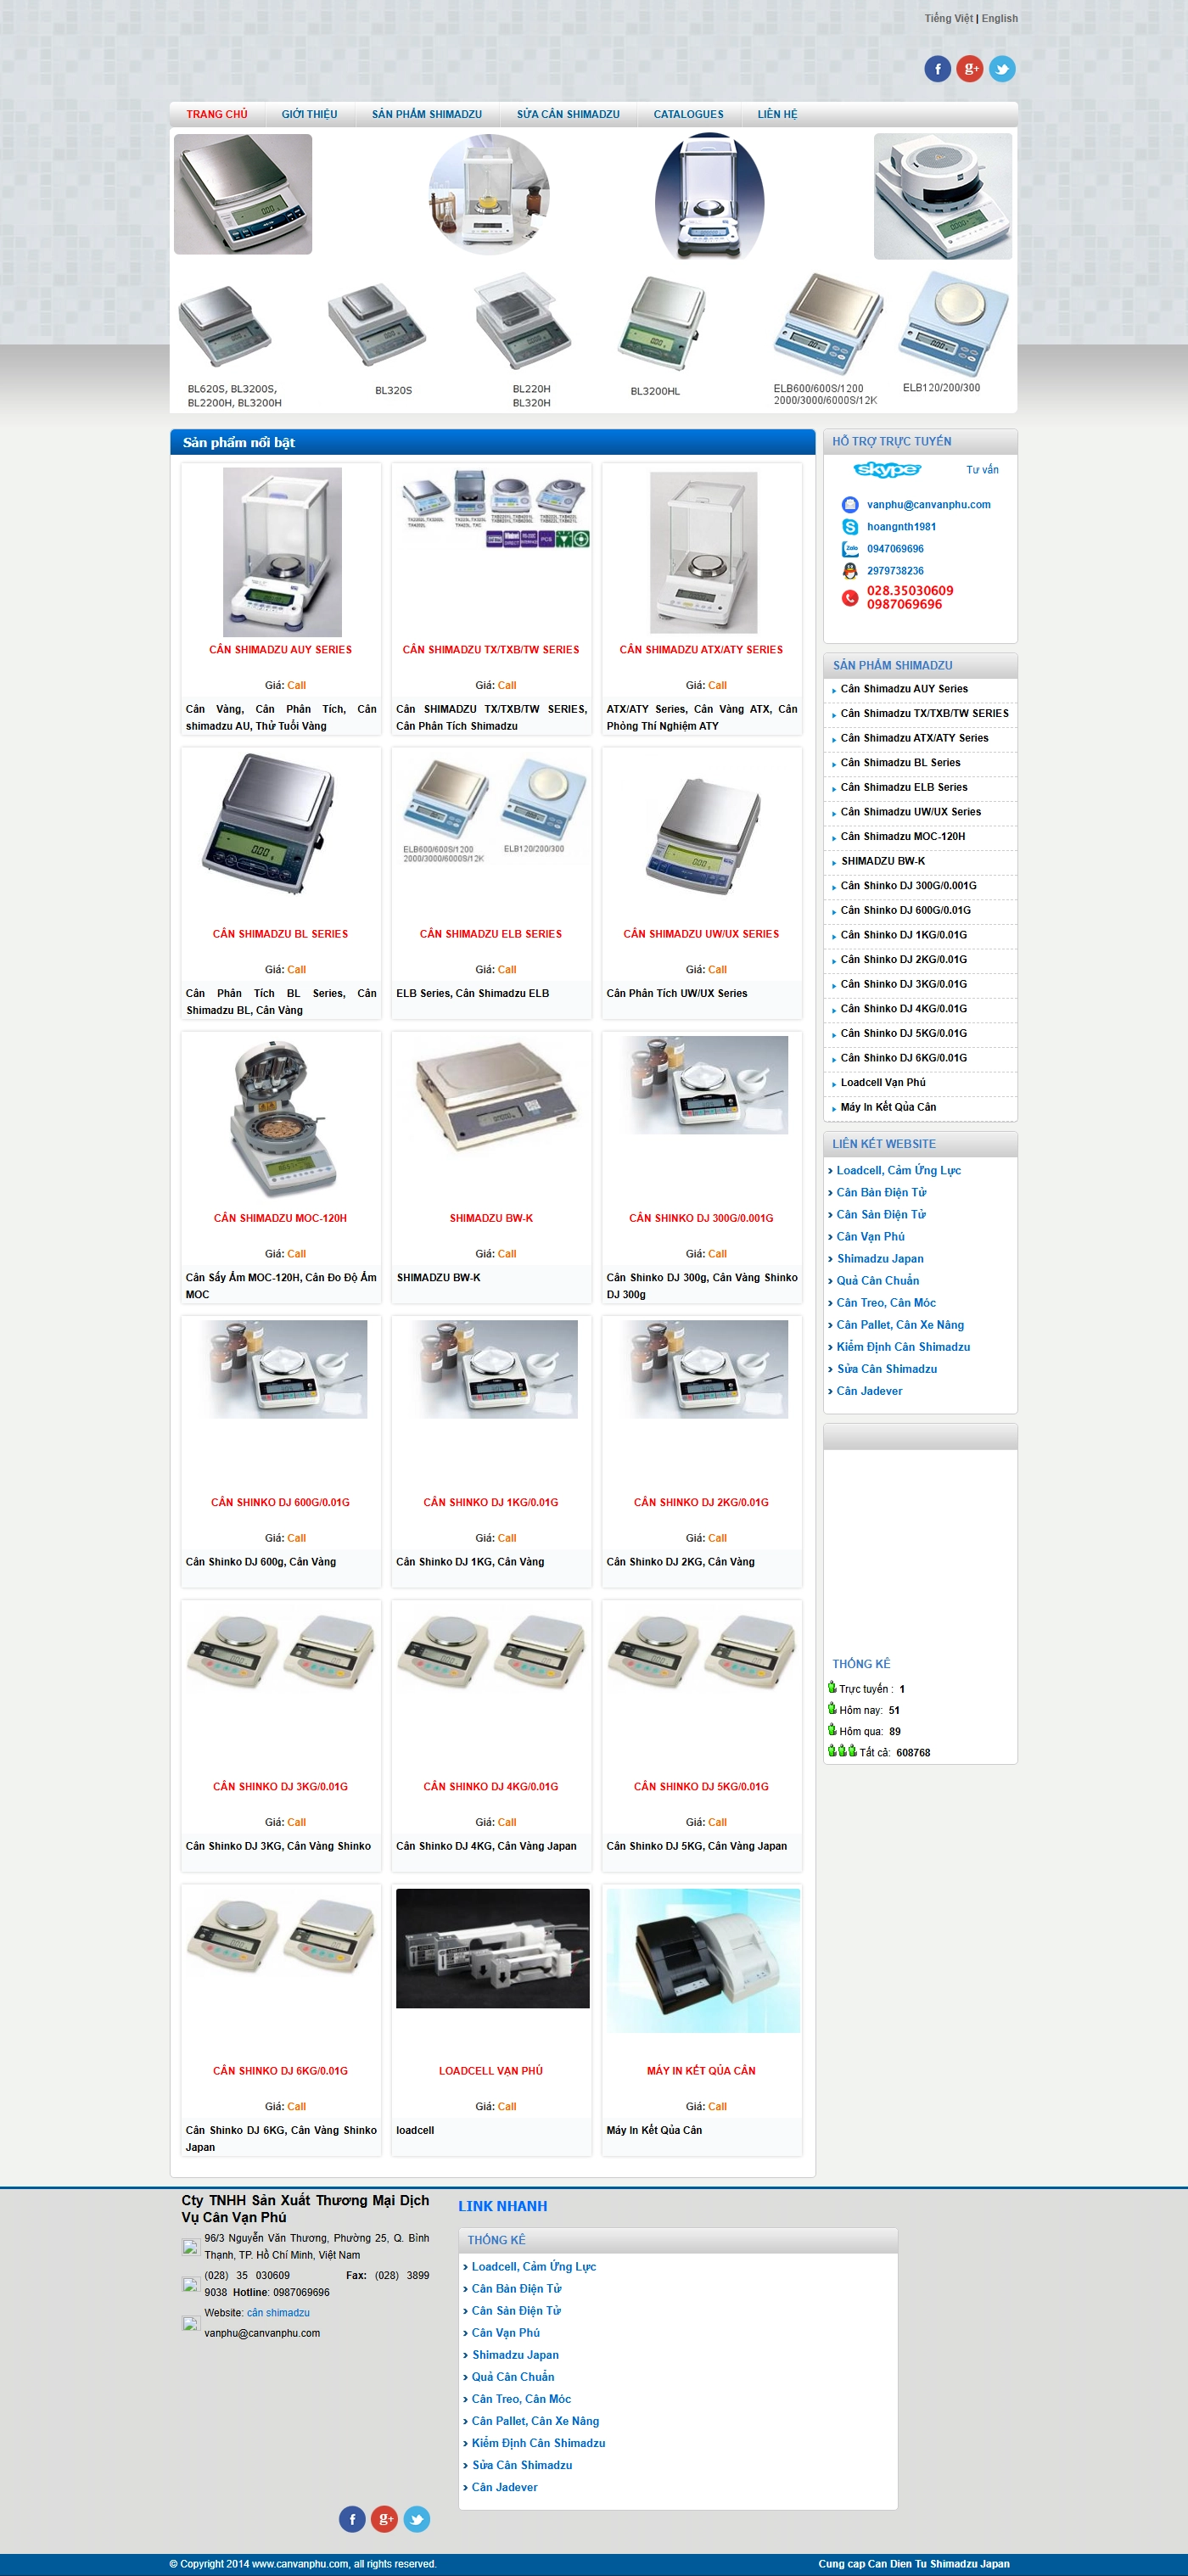Click the Google+ icon in the footer
The height and width of the screenshot is (2576, 1188).
pos(385,2519)
